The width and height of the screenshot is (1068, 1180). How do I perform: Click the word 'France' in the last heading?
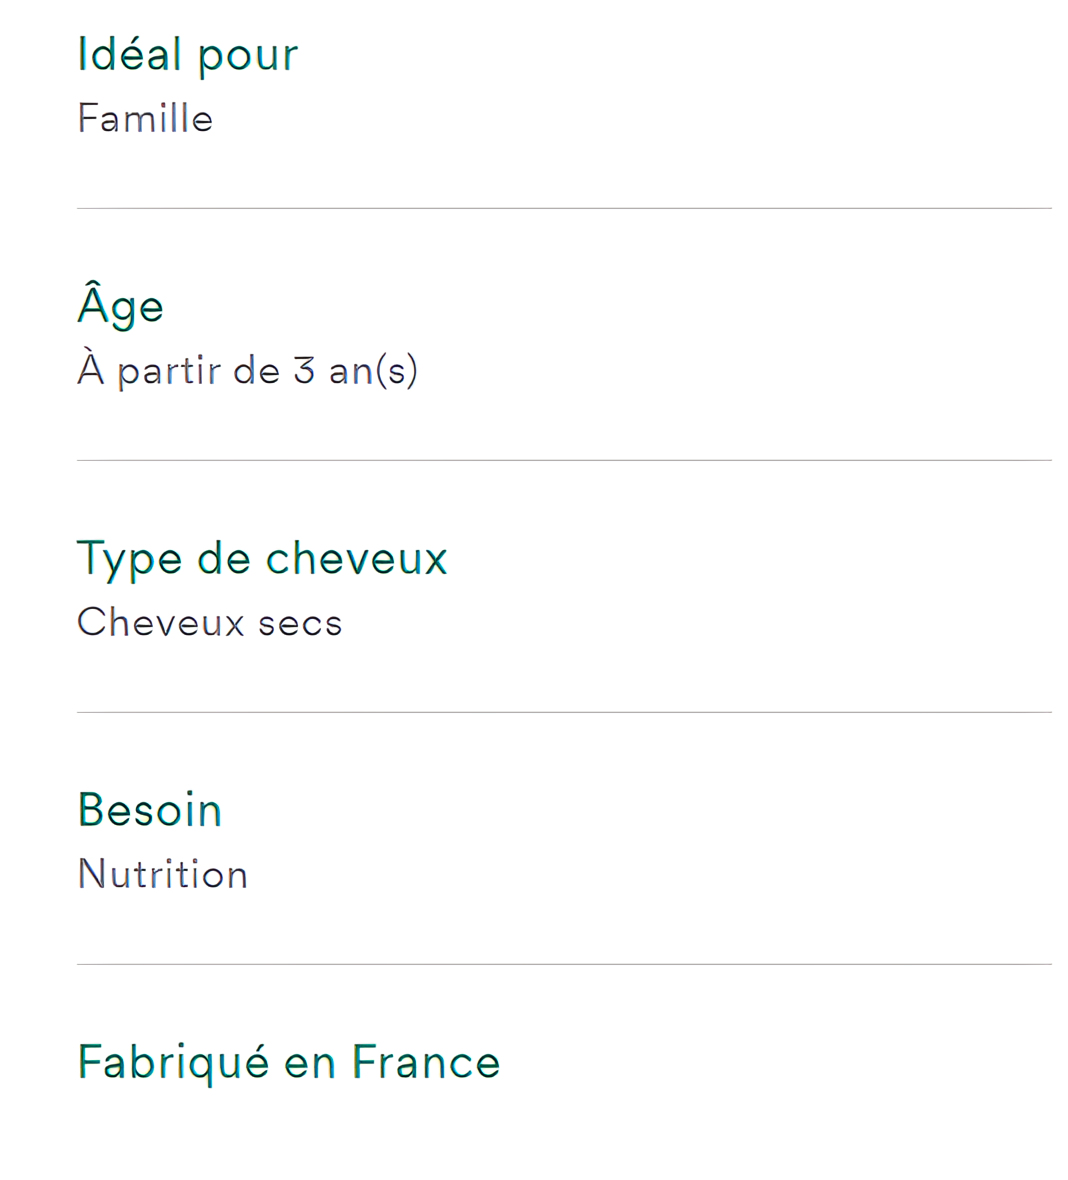(x=426, y=1062)
